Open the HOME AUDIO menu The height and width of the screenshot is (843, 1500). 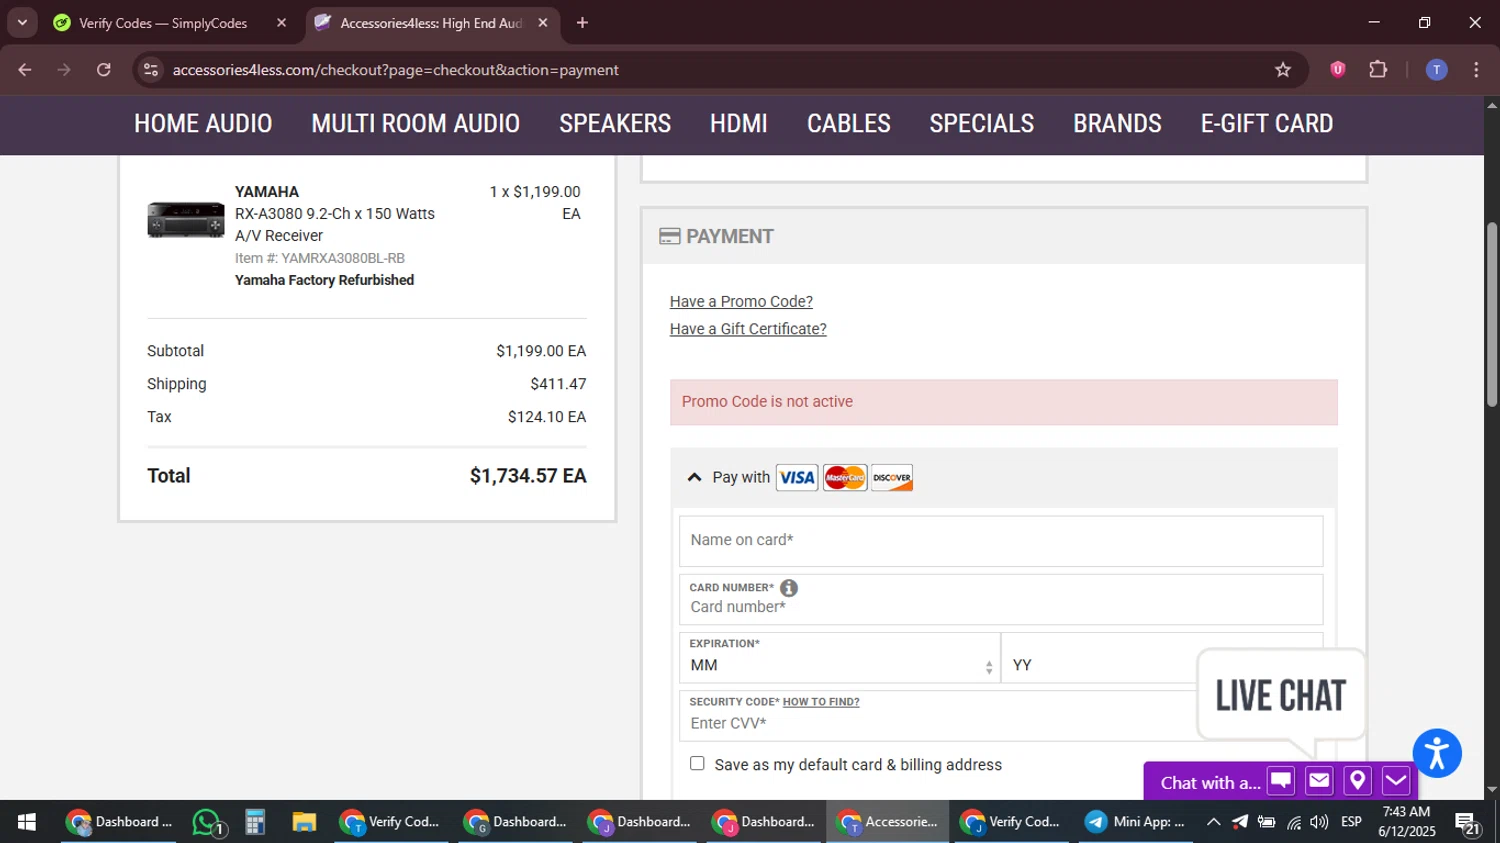(203, 123)
